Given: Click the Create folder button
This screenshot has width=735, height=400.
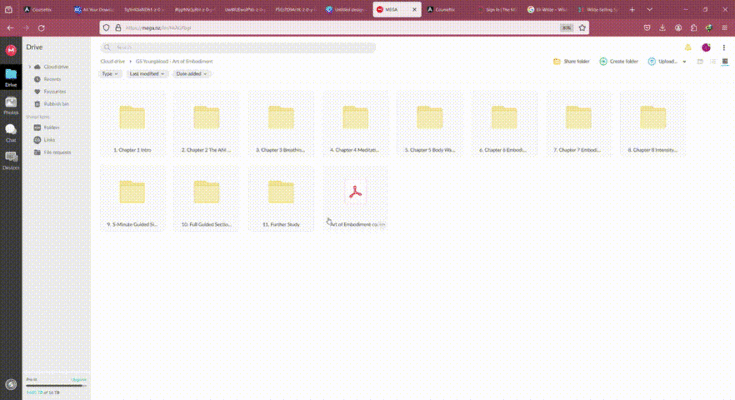Looking at the screenshot, I should [x=619, y=62].
